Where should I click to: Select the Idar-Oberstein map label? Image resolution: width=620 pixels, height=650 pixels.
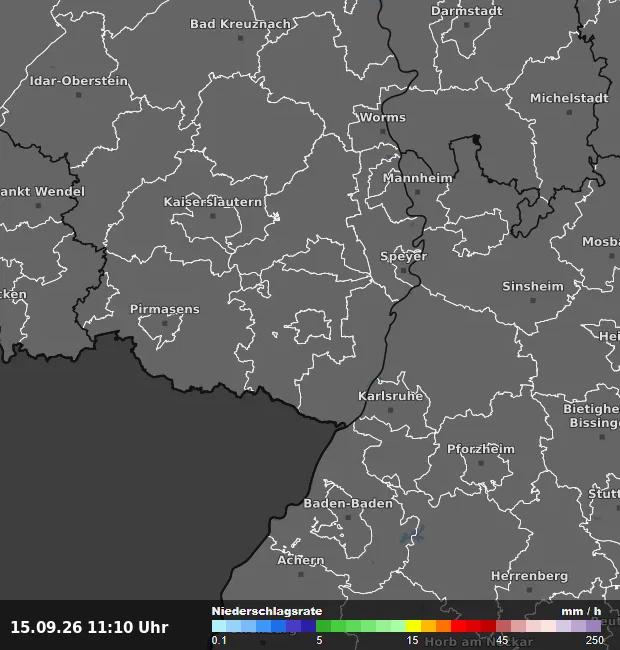click(x=79, y=80)
